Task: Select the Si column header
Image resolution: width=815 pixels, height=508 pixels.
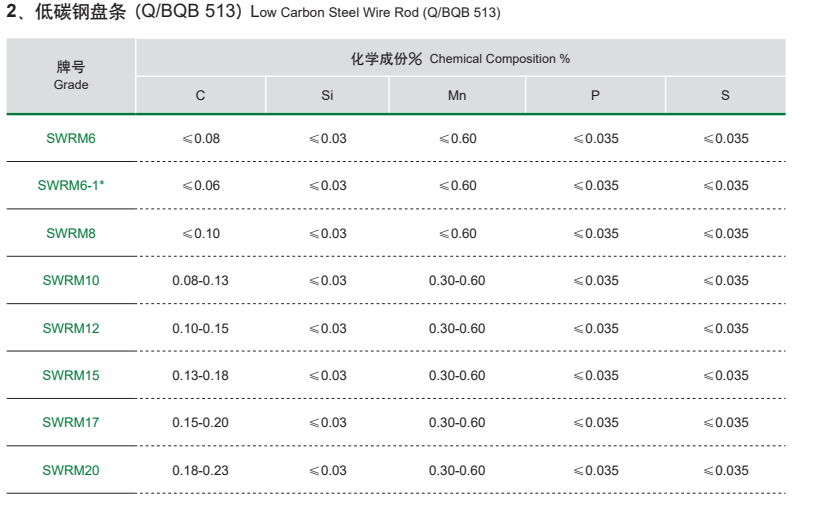Action: [x=327, y=95]
